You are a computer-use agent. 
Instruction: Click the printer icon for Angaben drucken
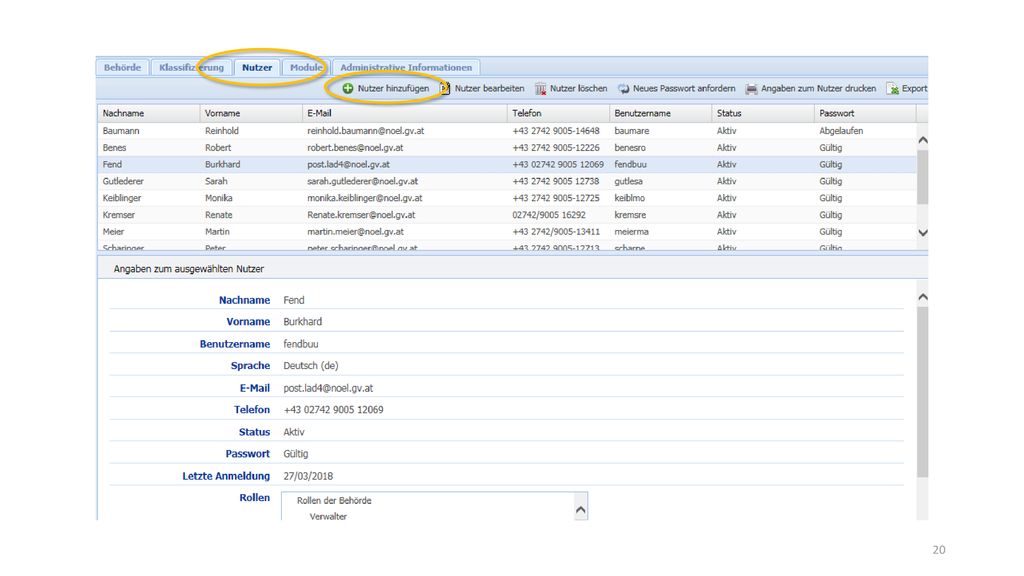(752, 88)
